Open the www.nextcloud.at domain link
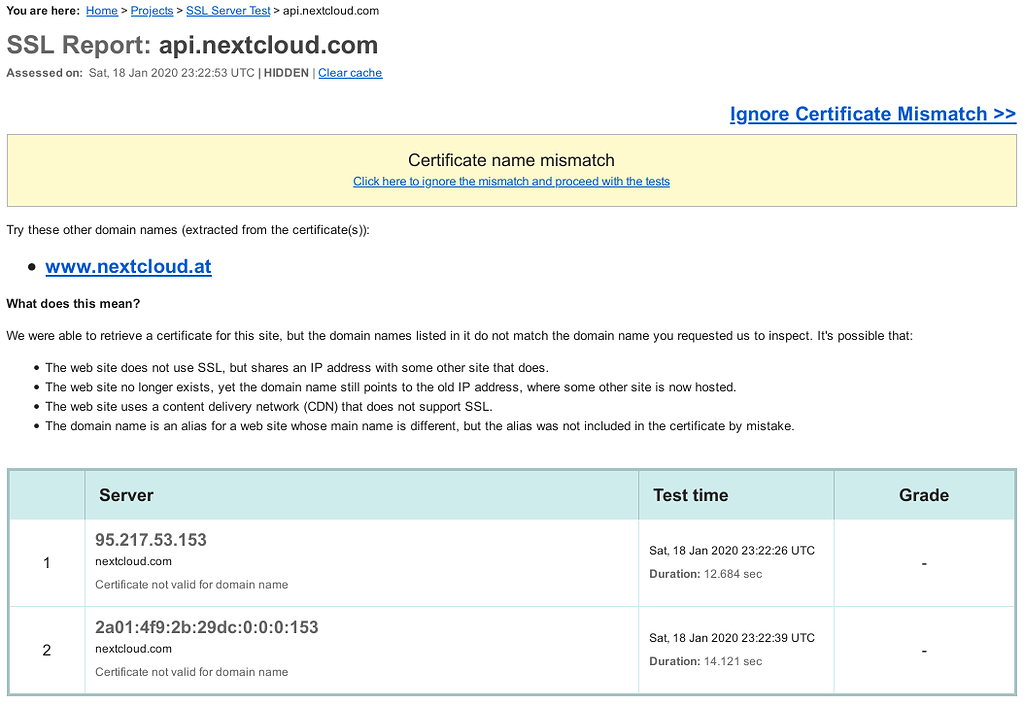The image size is (1024, 706). coord(128,266)
